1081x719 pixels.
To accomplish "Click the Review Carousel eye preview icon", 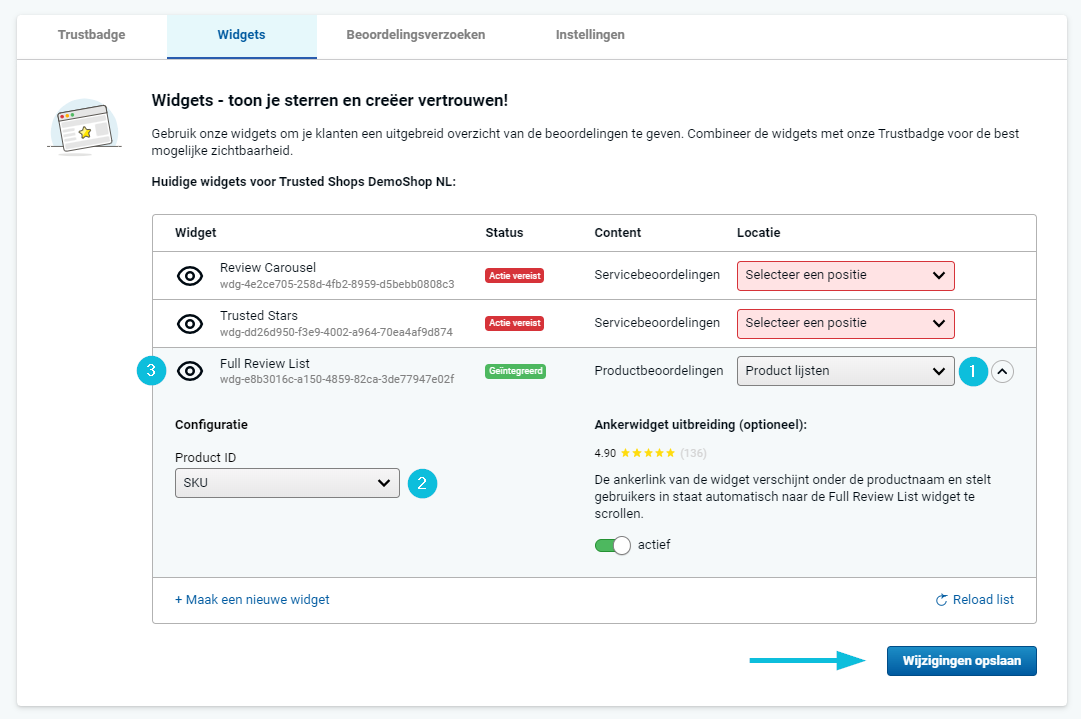I will coord(190,276).
